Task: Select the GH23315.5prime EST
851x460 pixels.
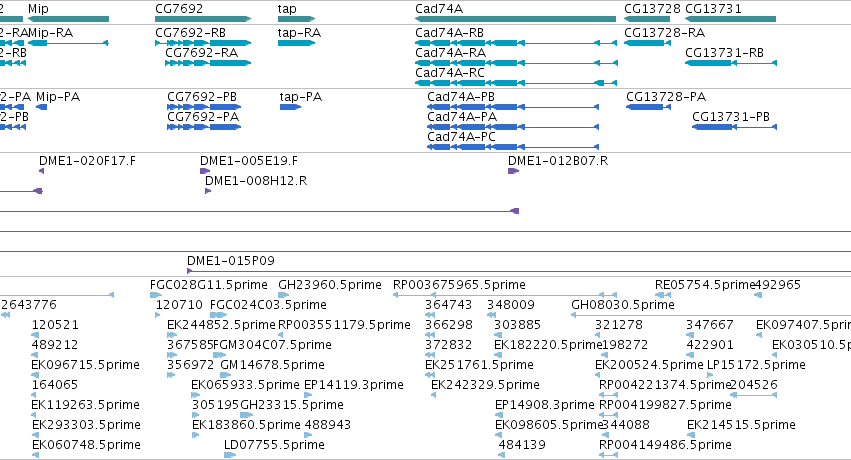Action: (247, 416)
